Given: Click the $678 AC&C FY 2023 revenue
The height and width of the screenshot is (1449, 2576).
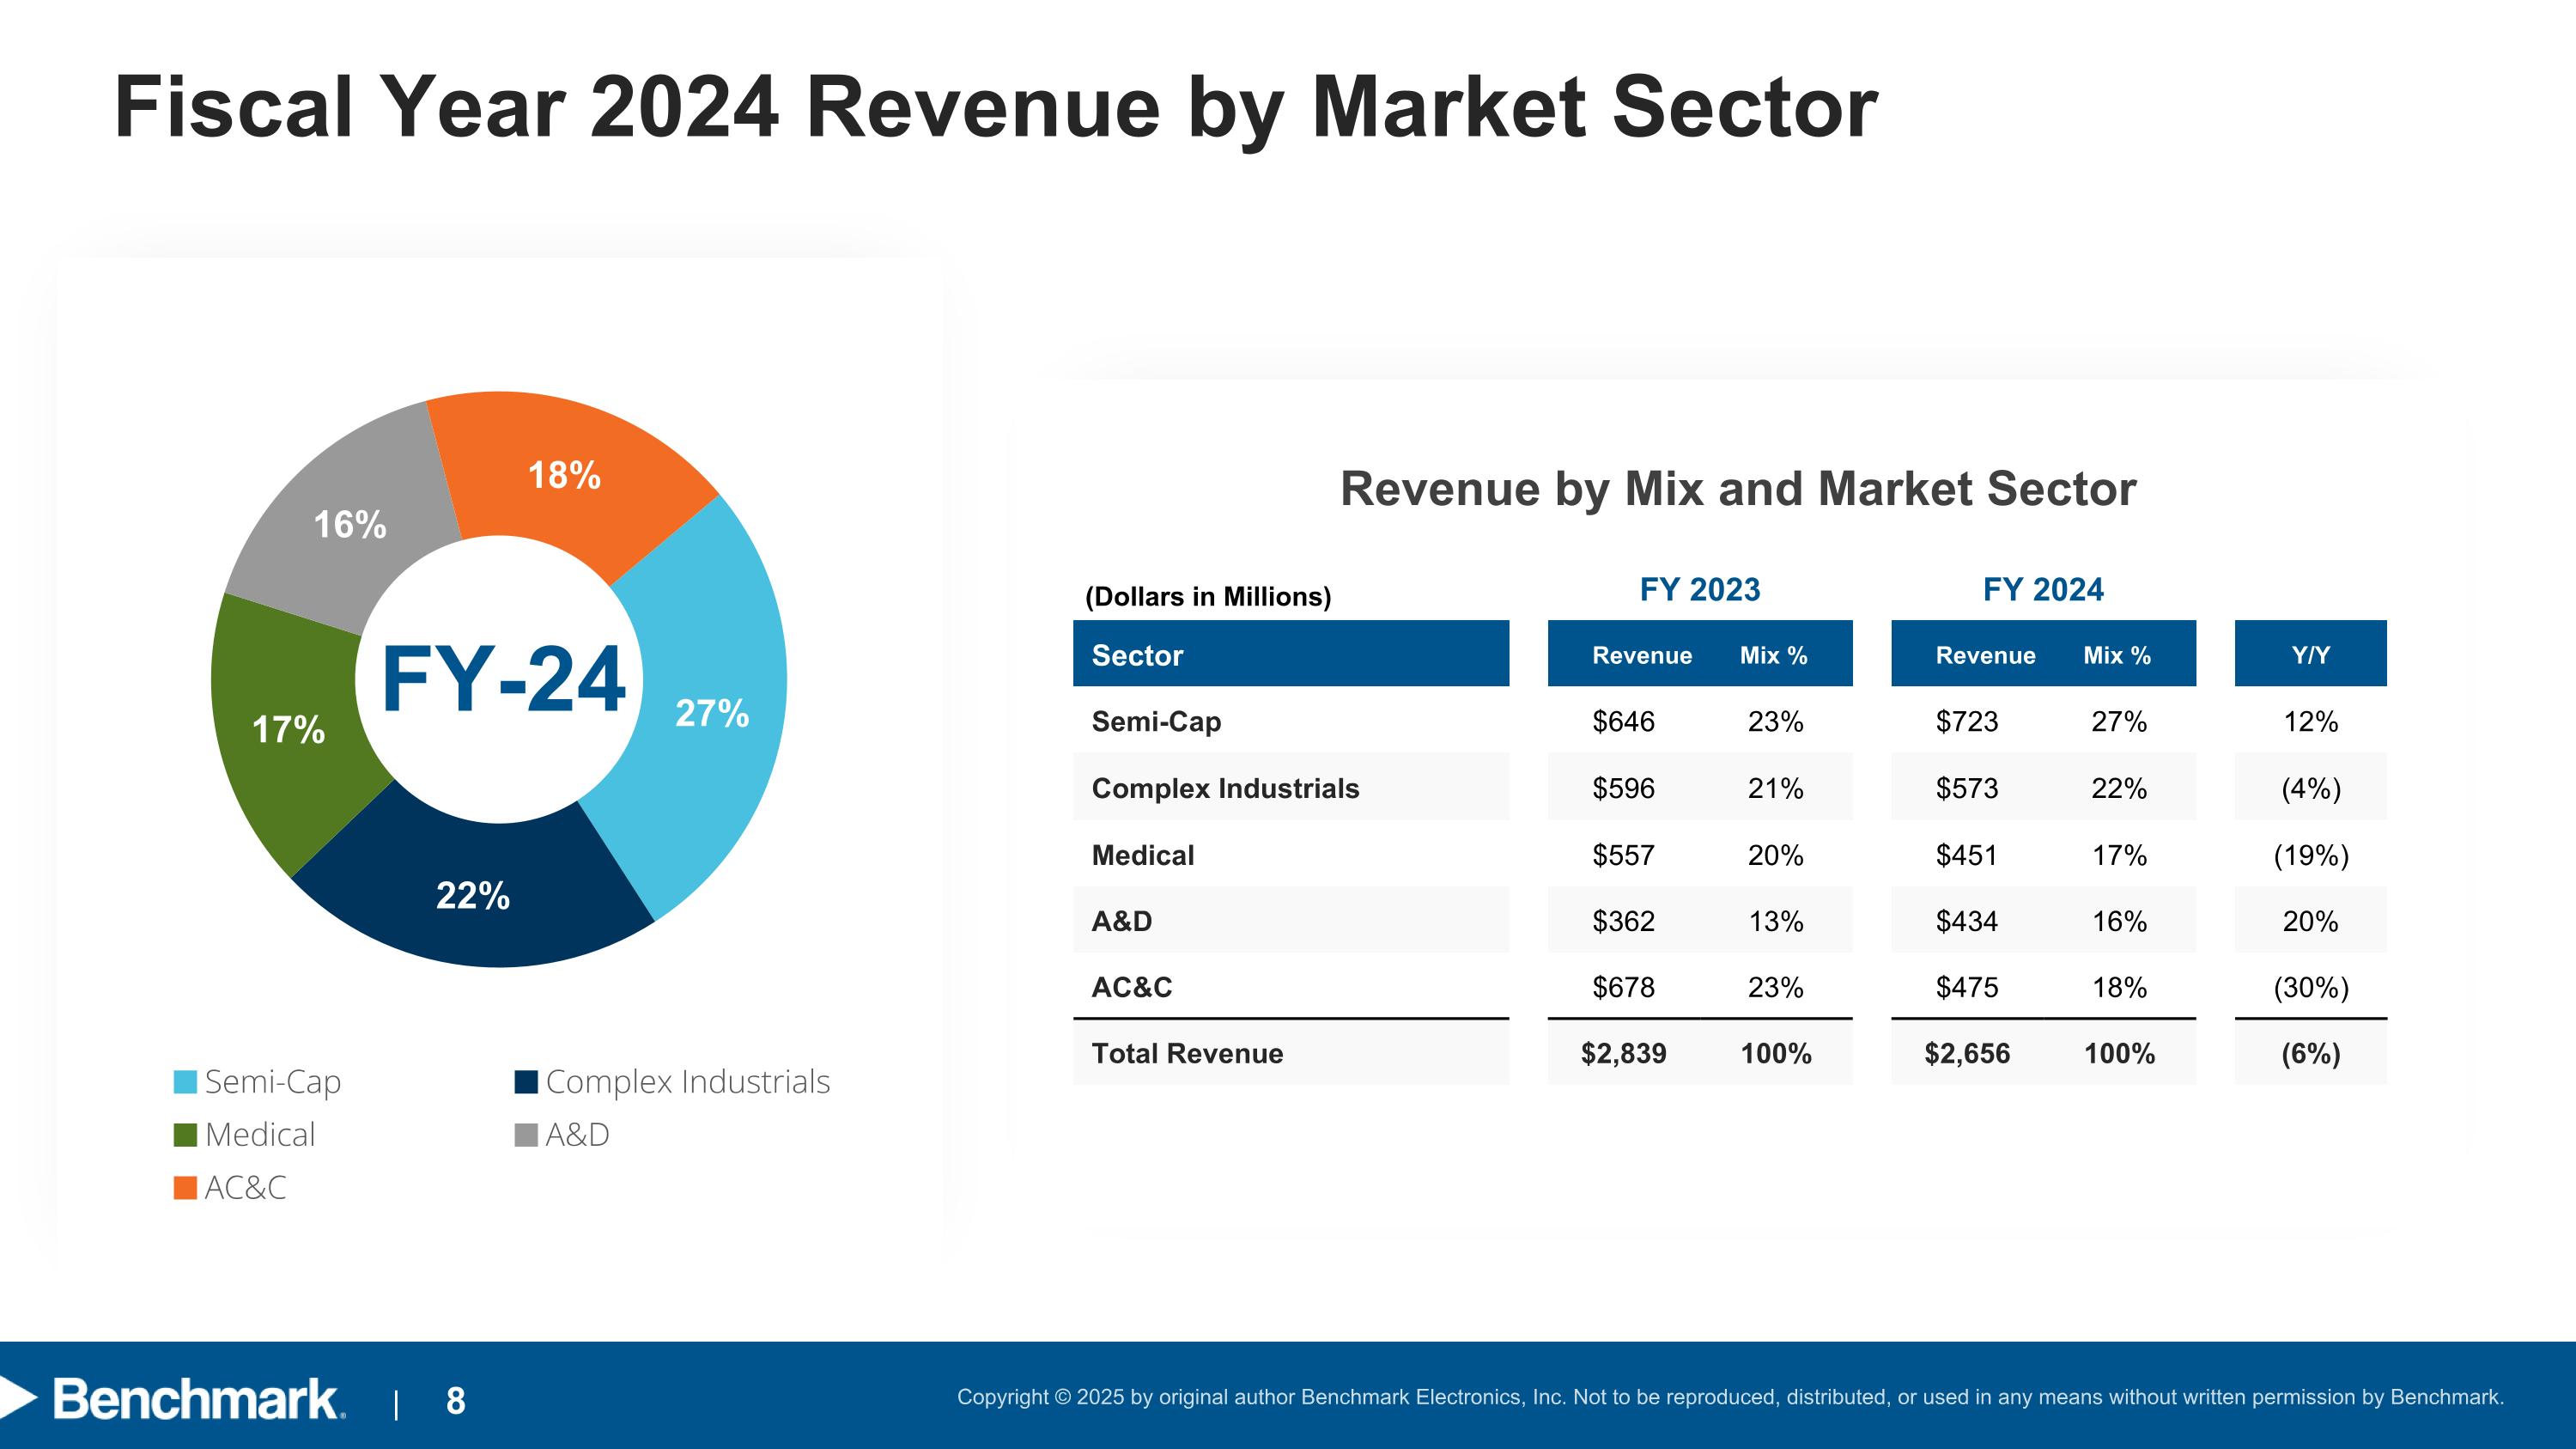Looking at the screenshot, I should click(1623, 988).
